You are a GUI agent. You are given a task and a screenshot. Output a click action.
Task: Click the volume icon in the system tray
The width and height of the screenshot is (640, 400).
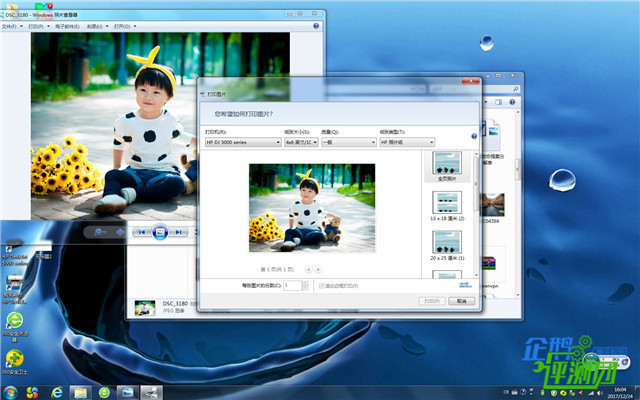(x=599, y=393)
